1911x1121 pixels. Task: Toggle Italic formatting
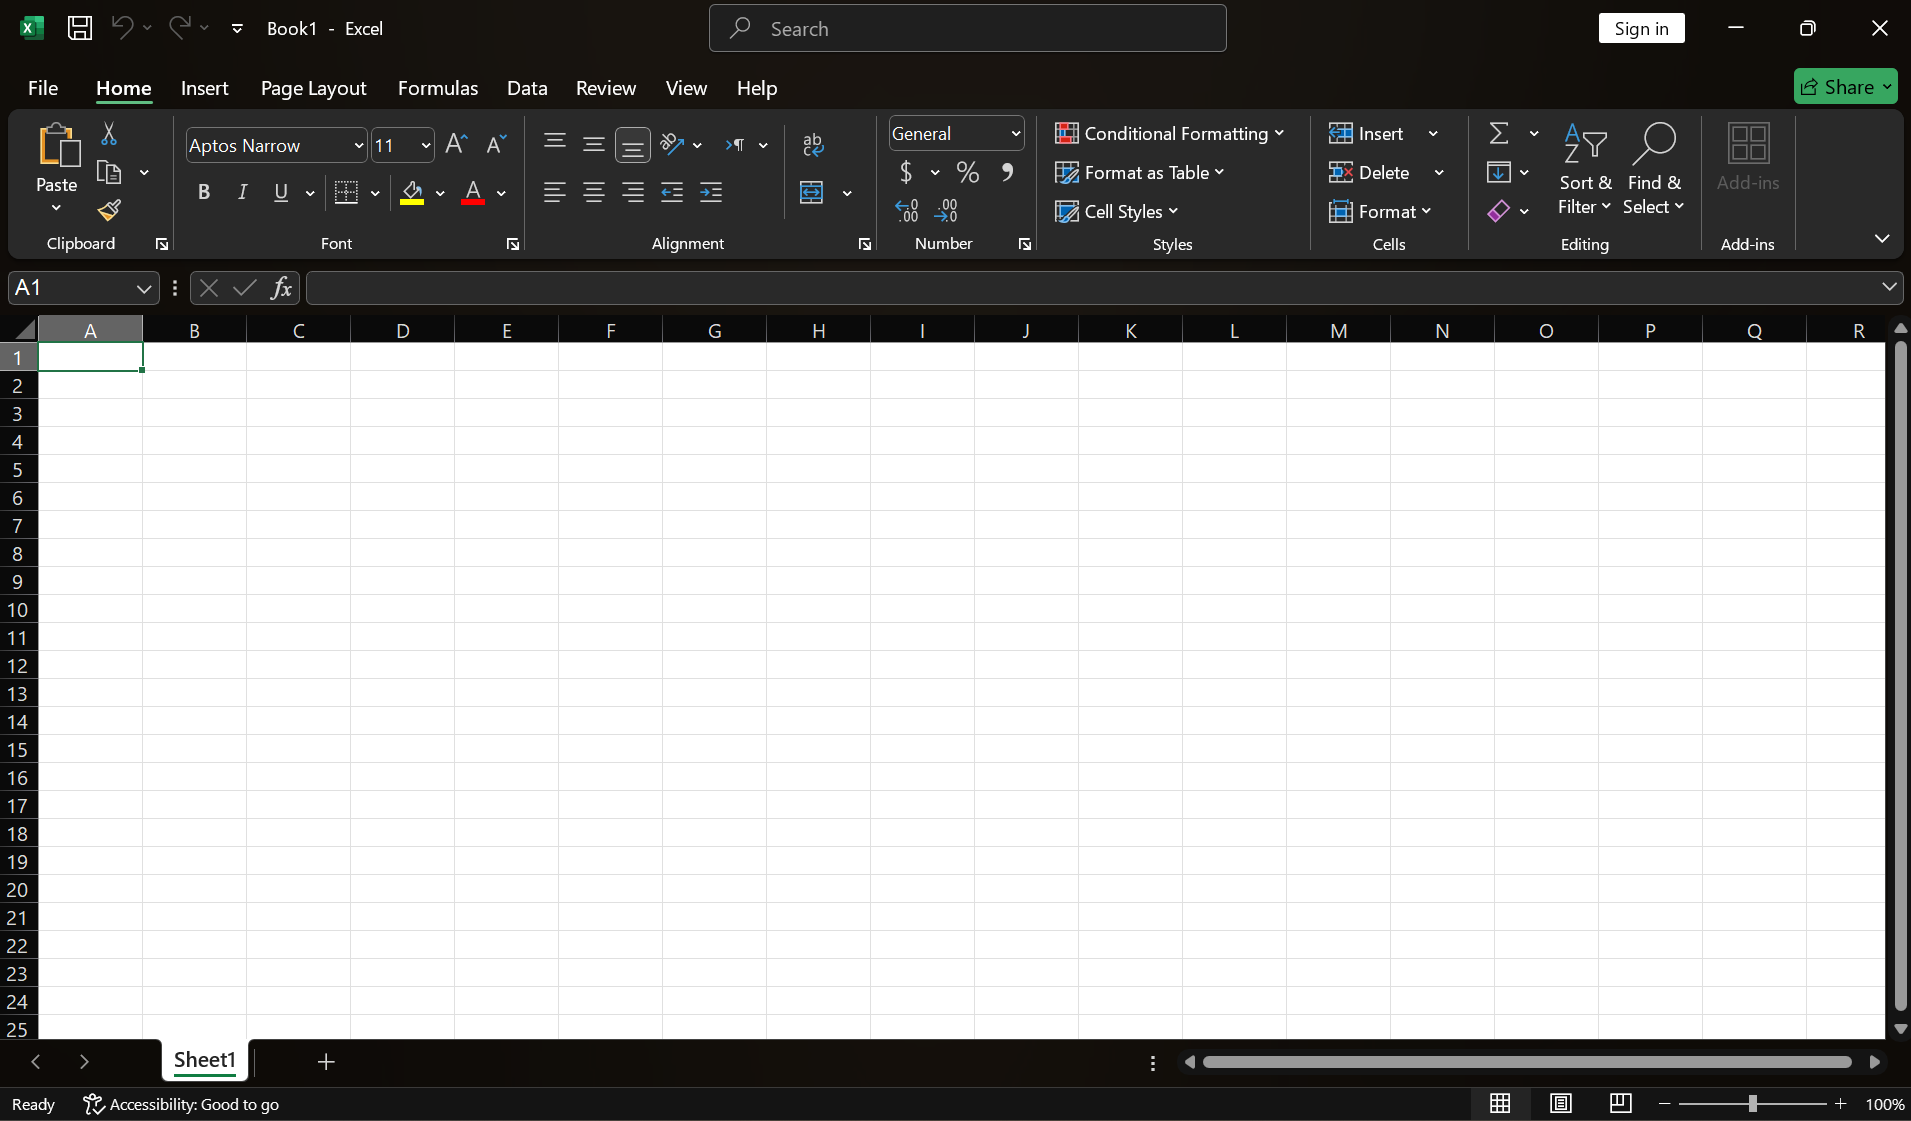[x=242, y=192]
